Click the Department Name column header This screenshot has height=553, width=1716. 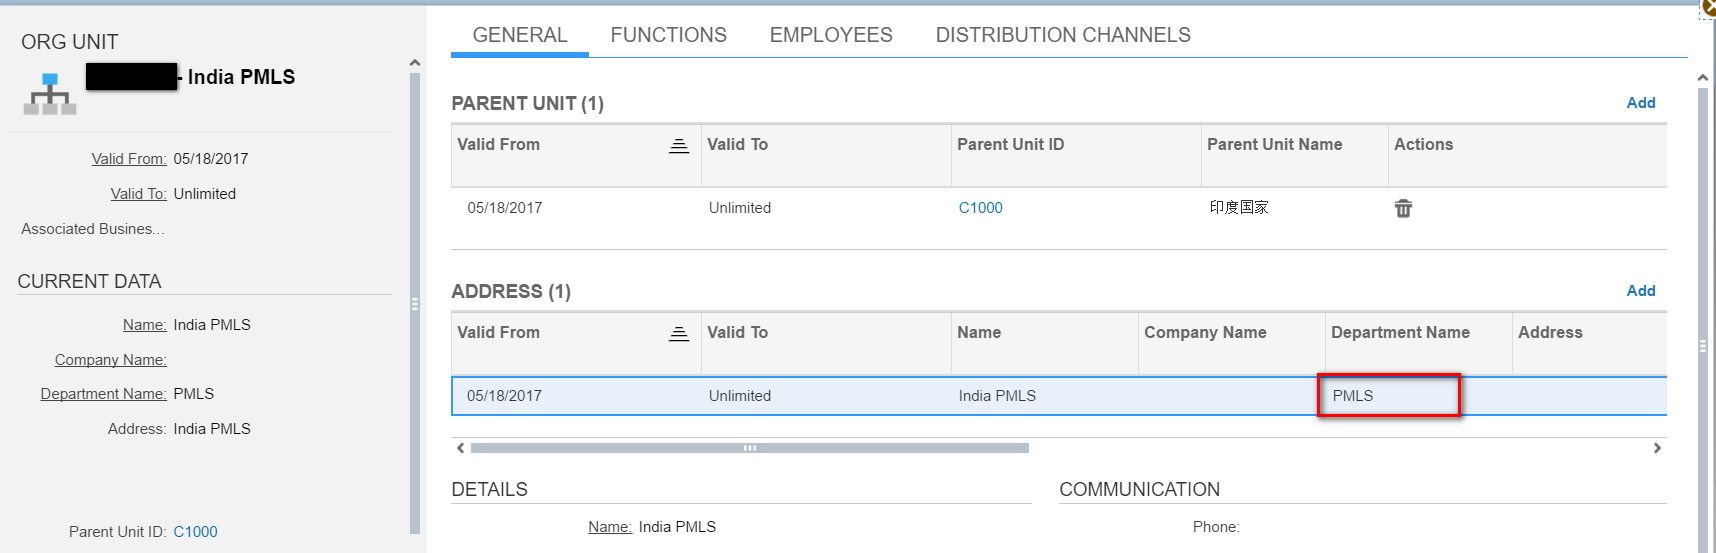[x=1399, y=333]
